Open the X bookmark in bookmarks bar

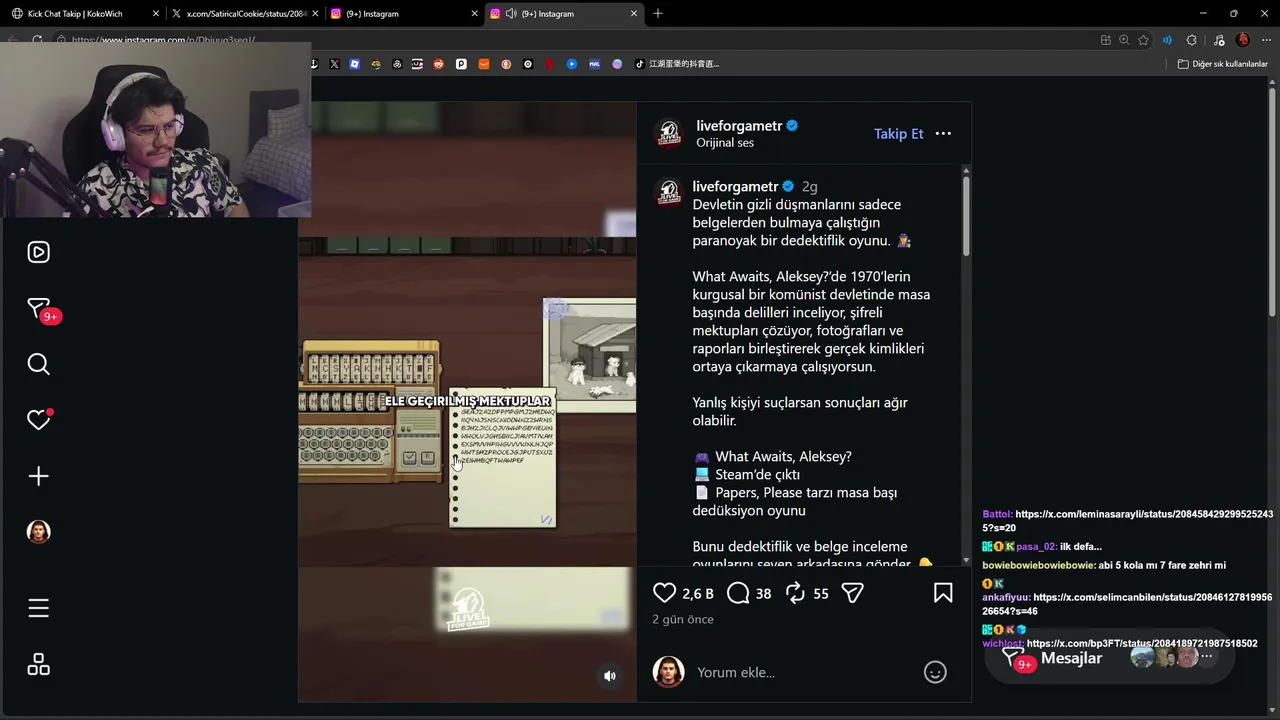pos(334,64)
